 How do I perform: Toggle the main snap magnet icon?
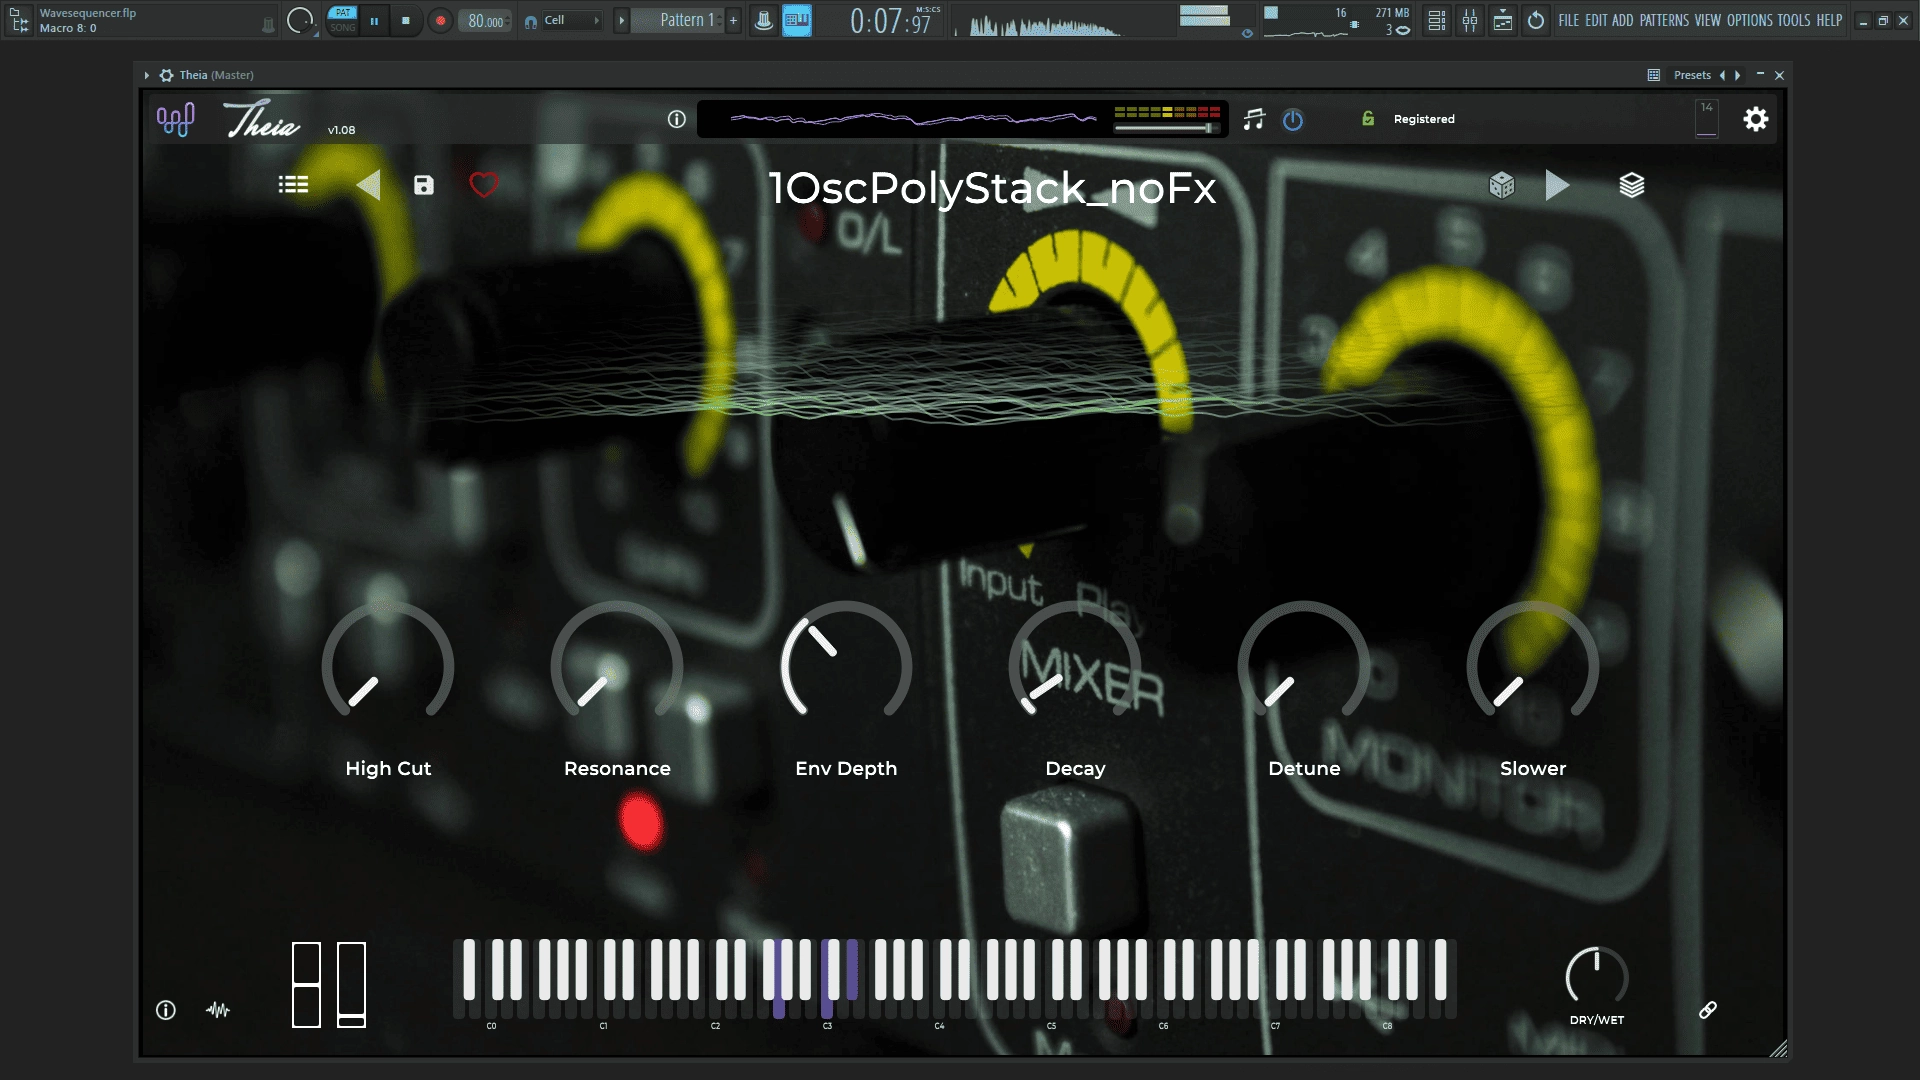tap(530, 21)
